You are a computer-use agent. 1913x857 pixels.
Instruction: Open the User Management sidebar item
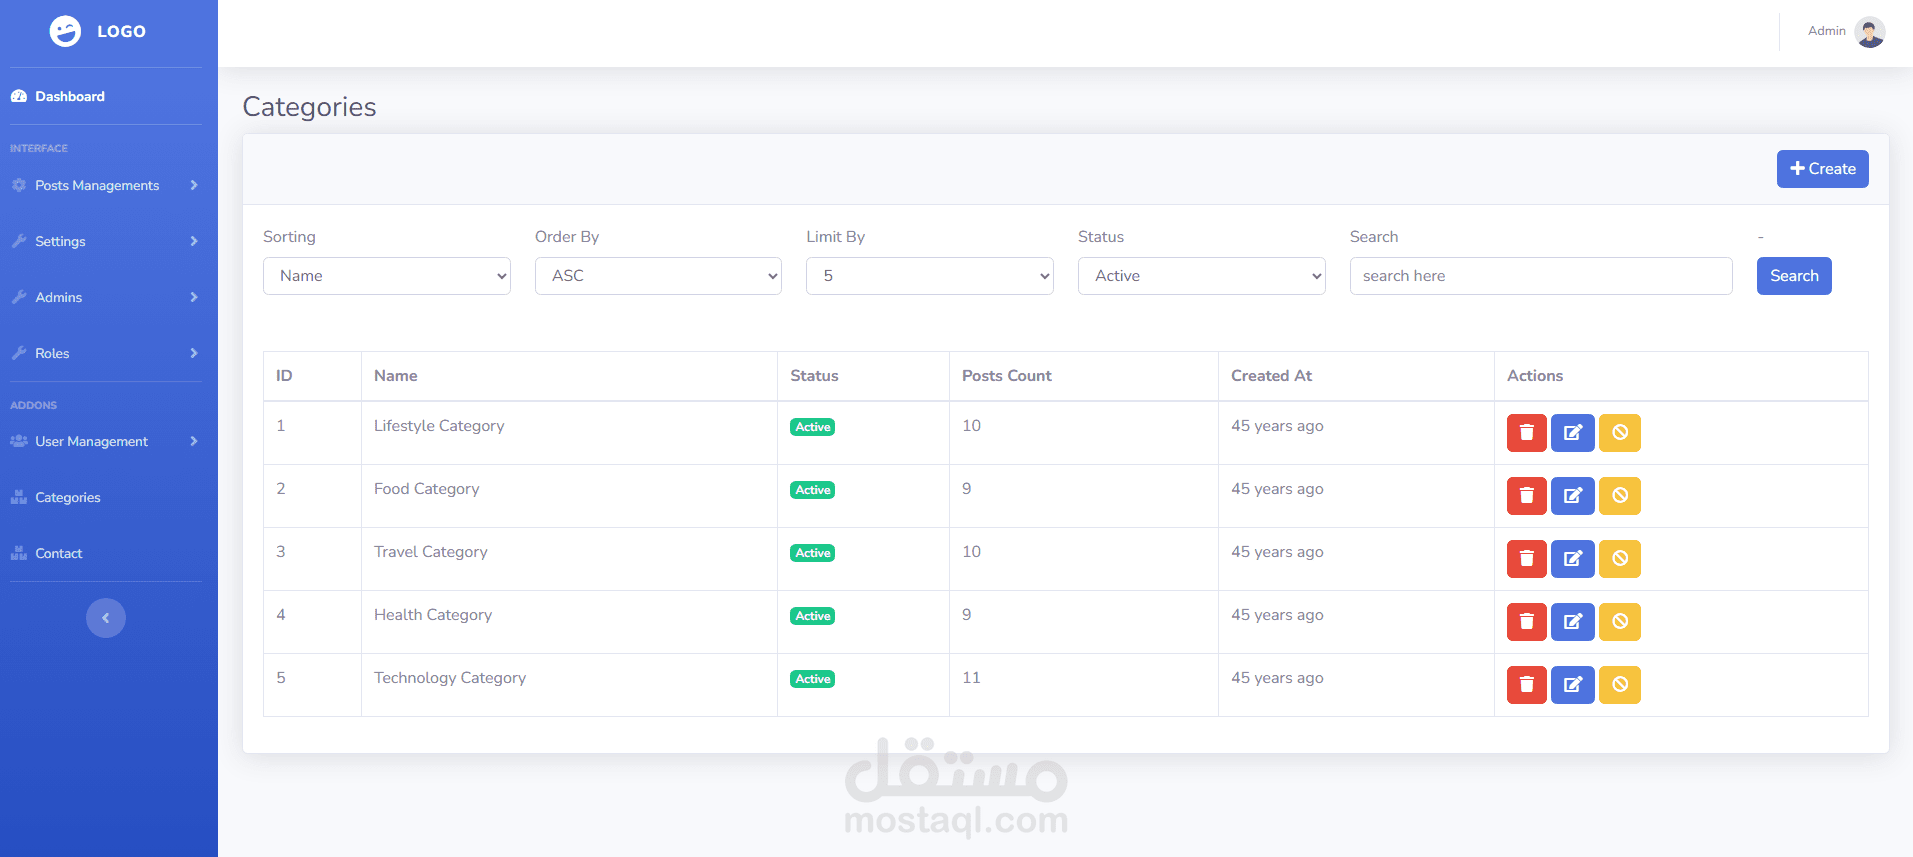tap(91, 441)
